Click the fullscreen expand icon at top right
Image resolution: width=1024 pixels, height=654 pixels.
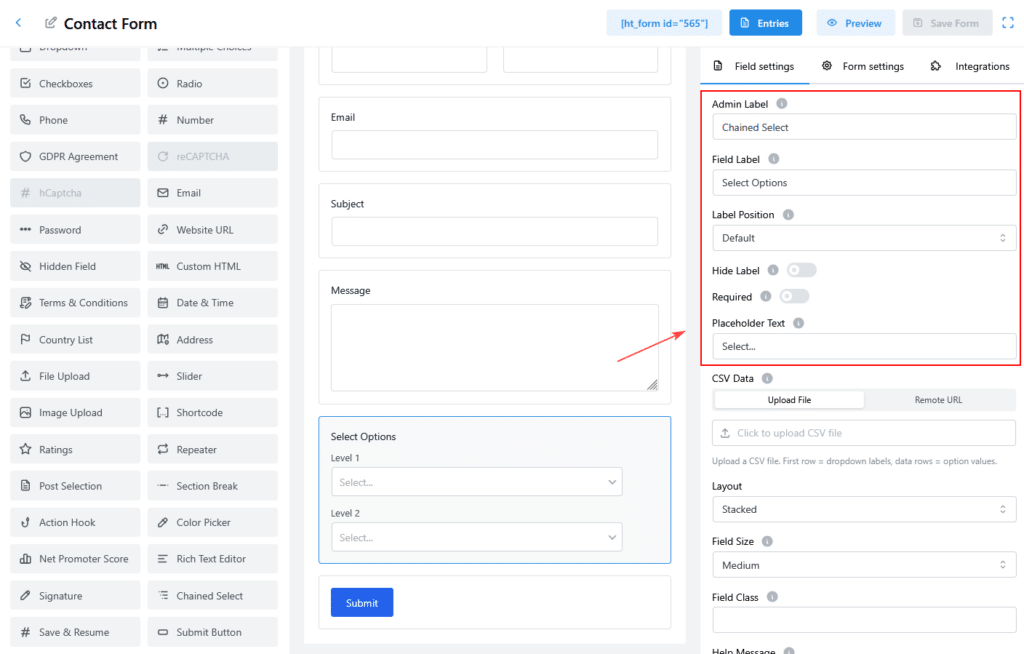point(1009,23)
